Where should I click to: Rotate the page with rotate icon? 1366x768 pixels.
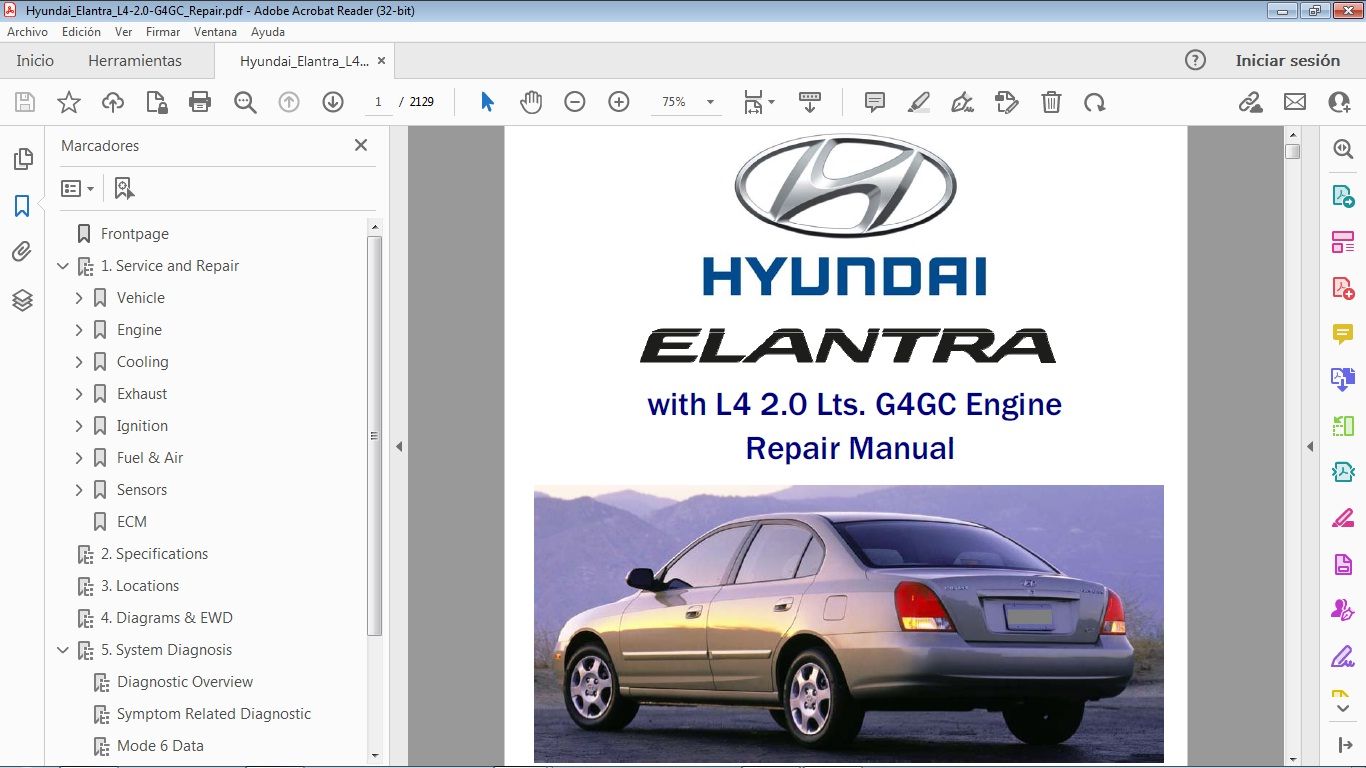(x=1095, y=102)
